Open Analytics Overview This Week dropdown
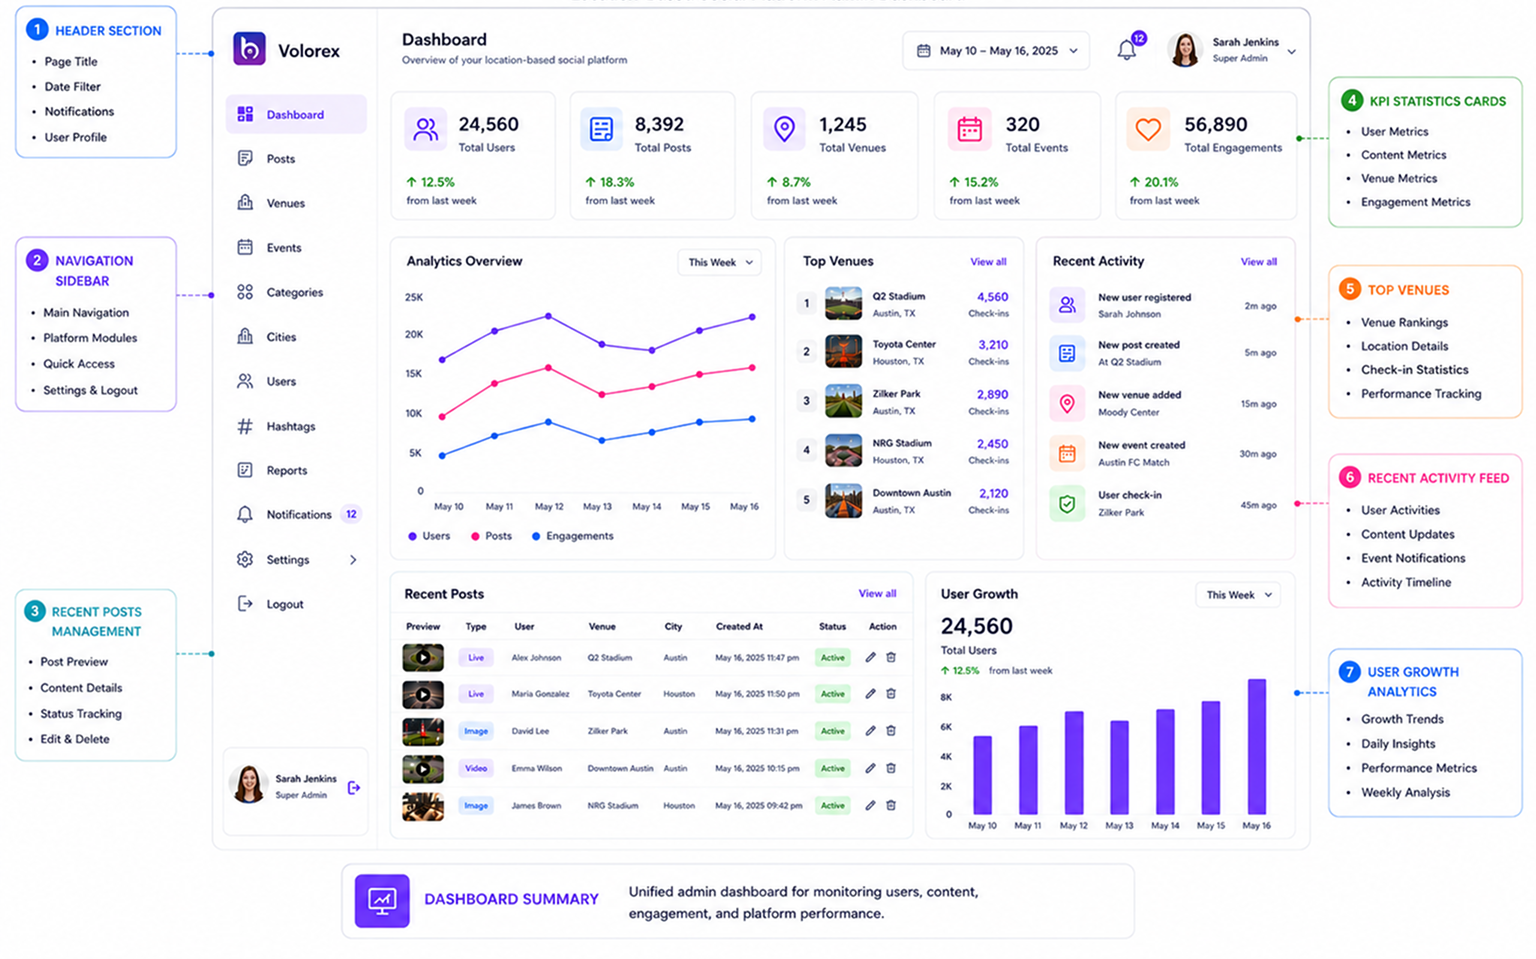1536x959 pixels. (x=720, y=262)
